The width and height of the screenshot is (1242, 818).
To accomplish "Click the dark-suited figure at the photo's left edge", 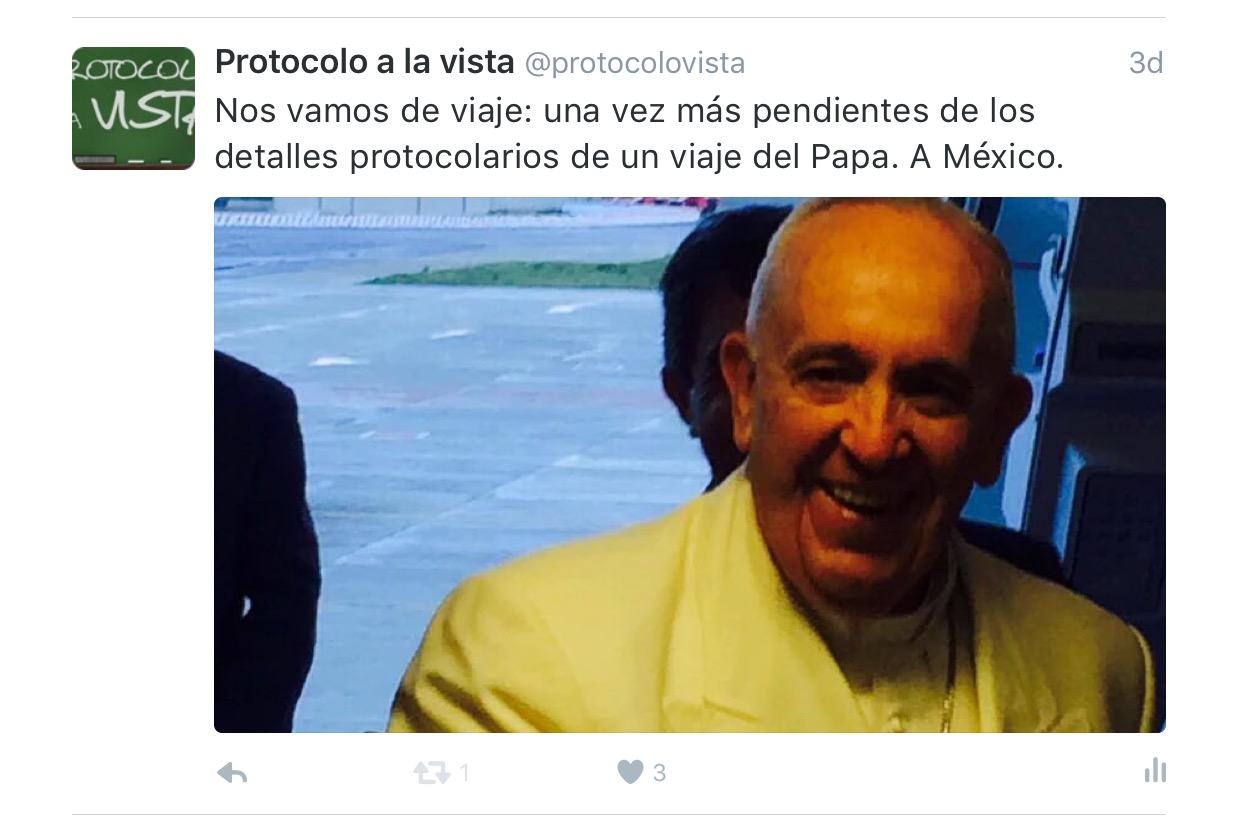I will point(265,540).
